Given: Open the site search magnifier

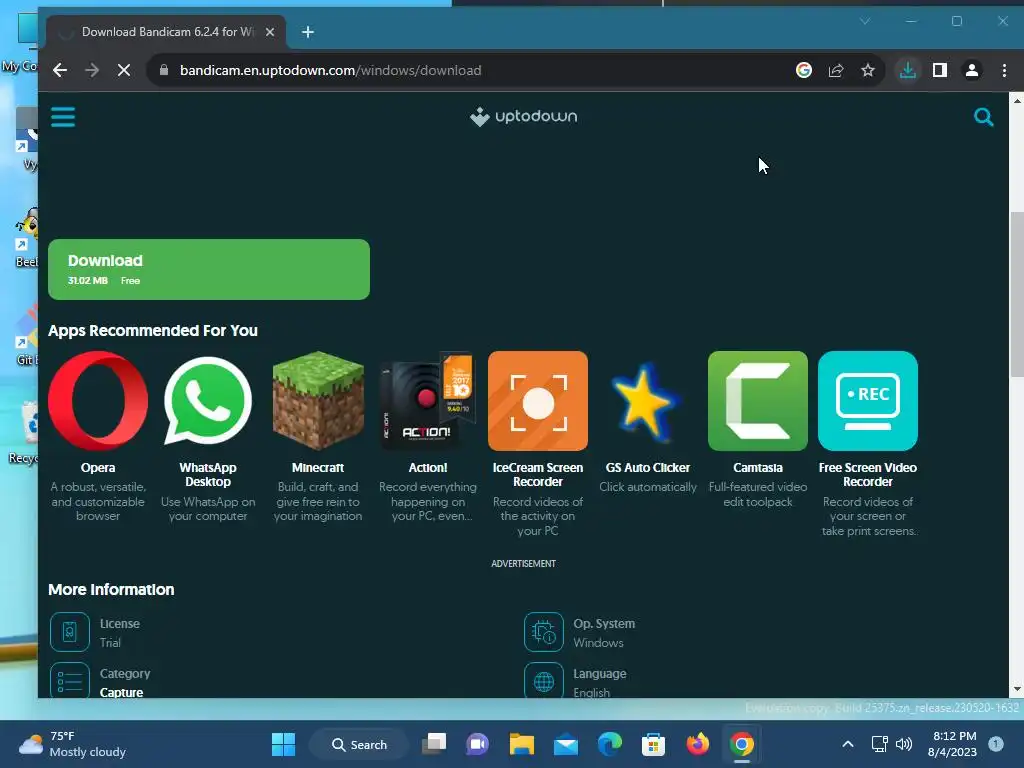Looking at the screenshot, I should pos(983,117).
